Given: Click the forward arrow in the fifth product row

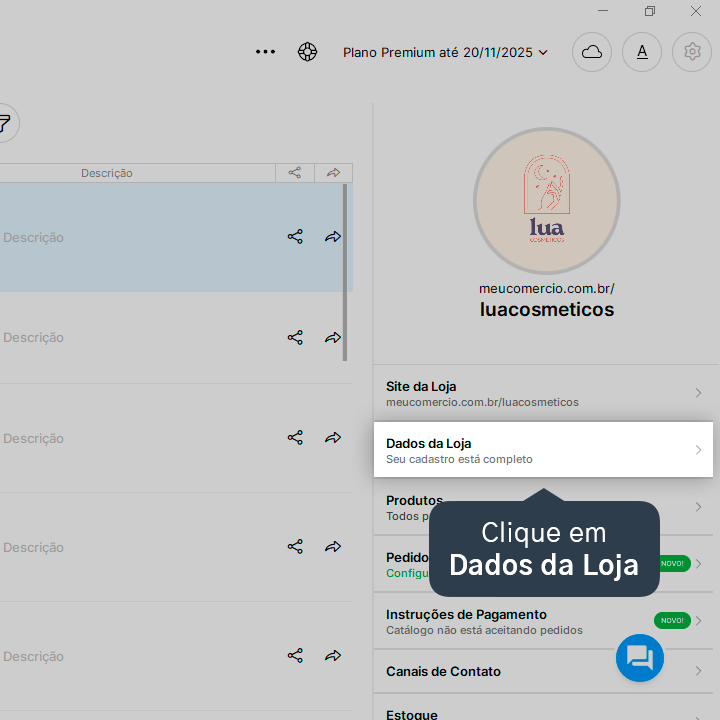Looking at the screenshot, I should pos(333,655).
